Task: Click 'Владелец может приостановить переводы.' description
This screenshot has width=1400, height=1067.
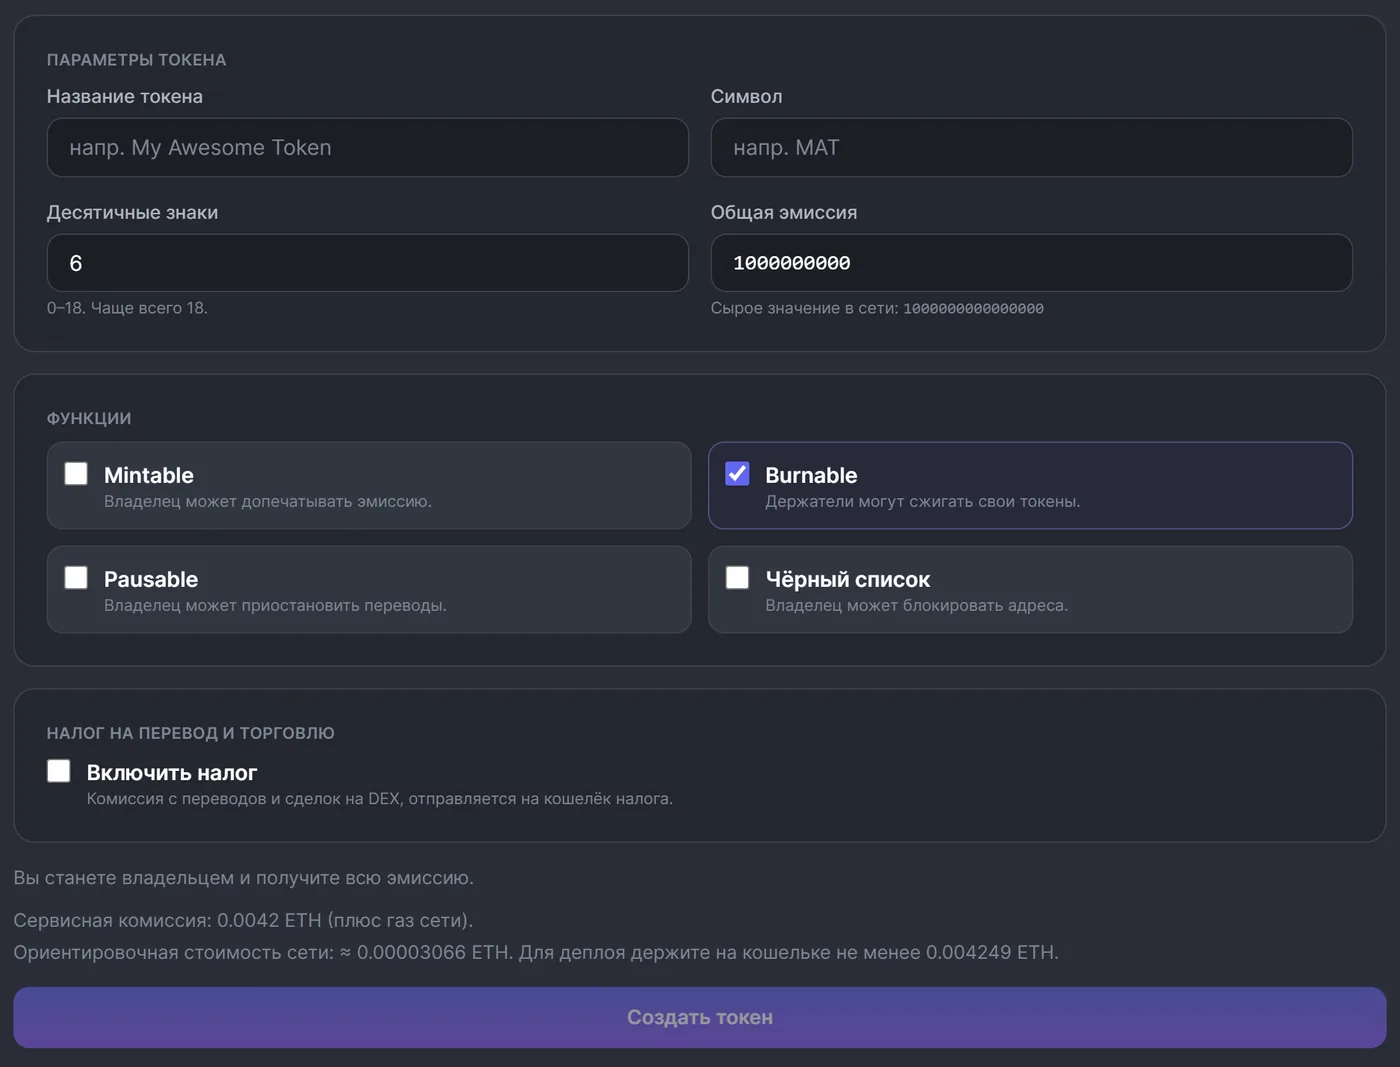Action: point(275,605)
